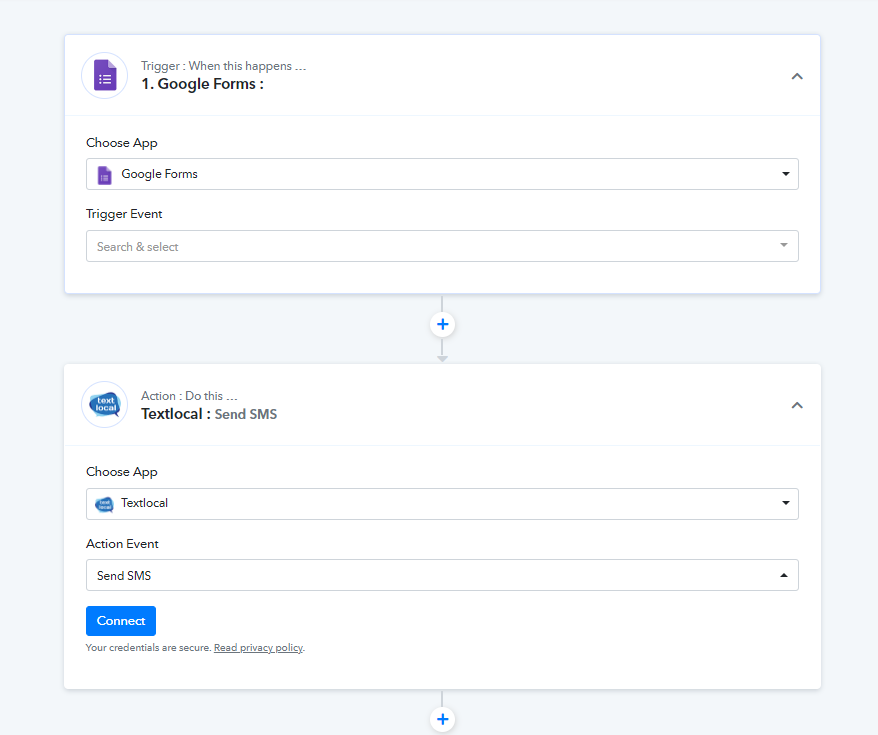This screenshot has width=878, height=735.
Task: Click the Connect button
Action: click(x=121, y=621)
